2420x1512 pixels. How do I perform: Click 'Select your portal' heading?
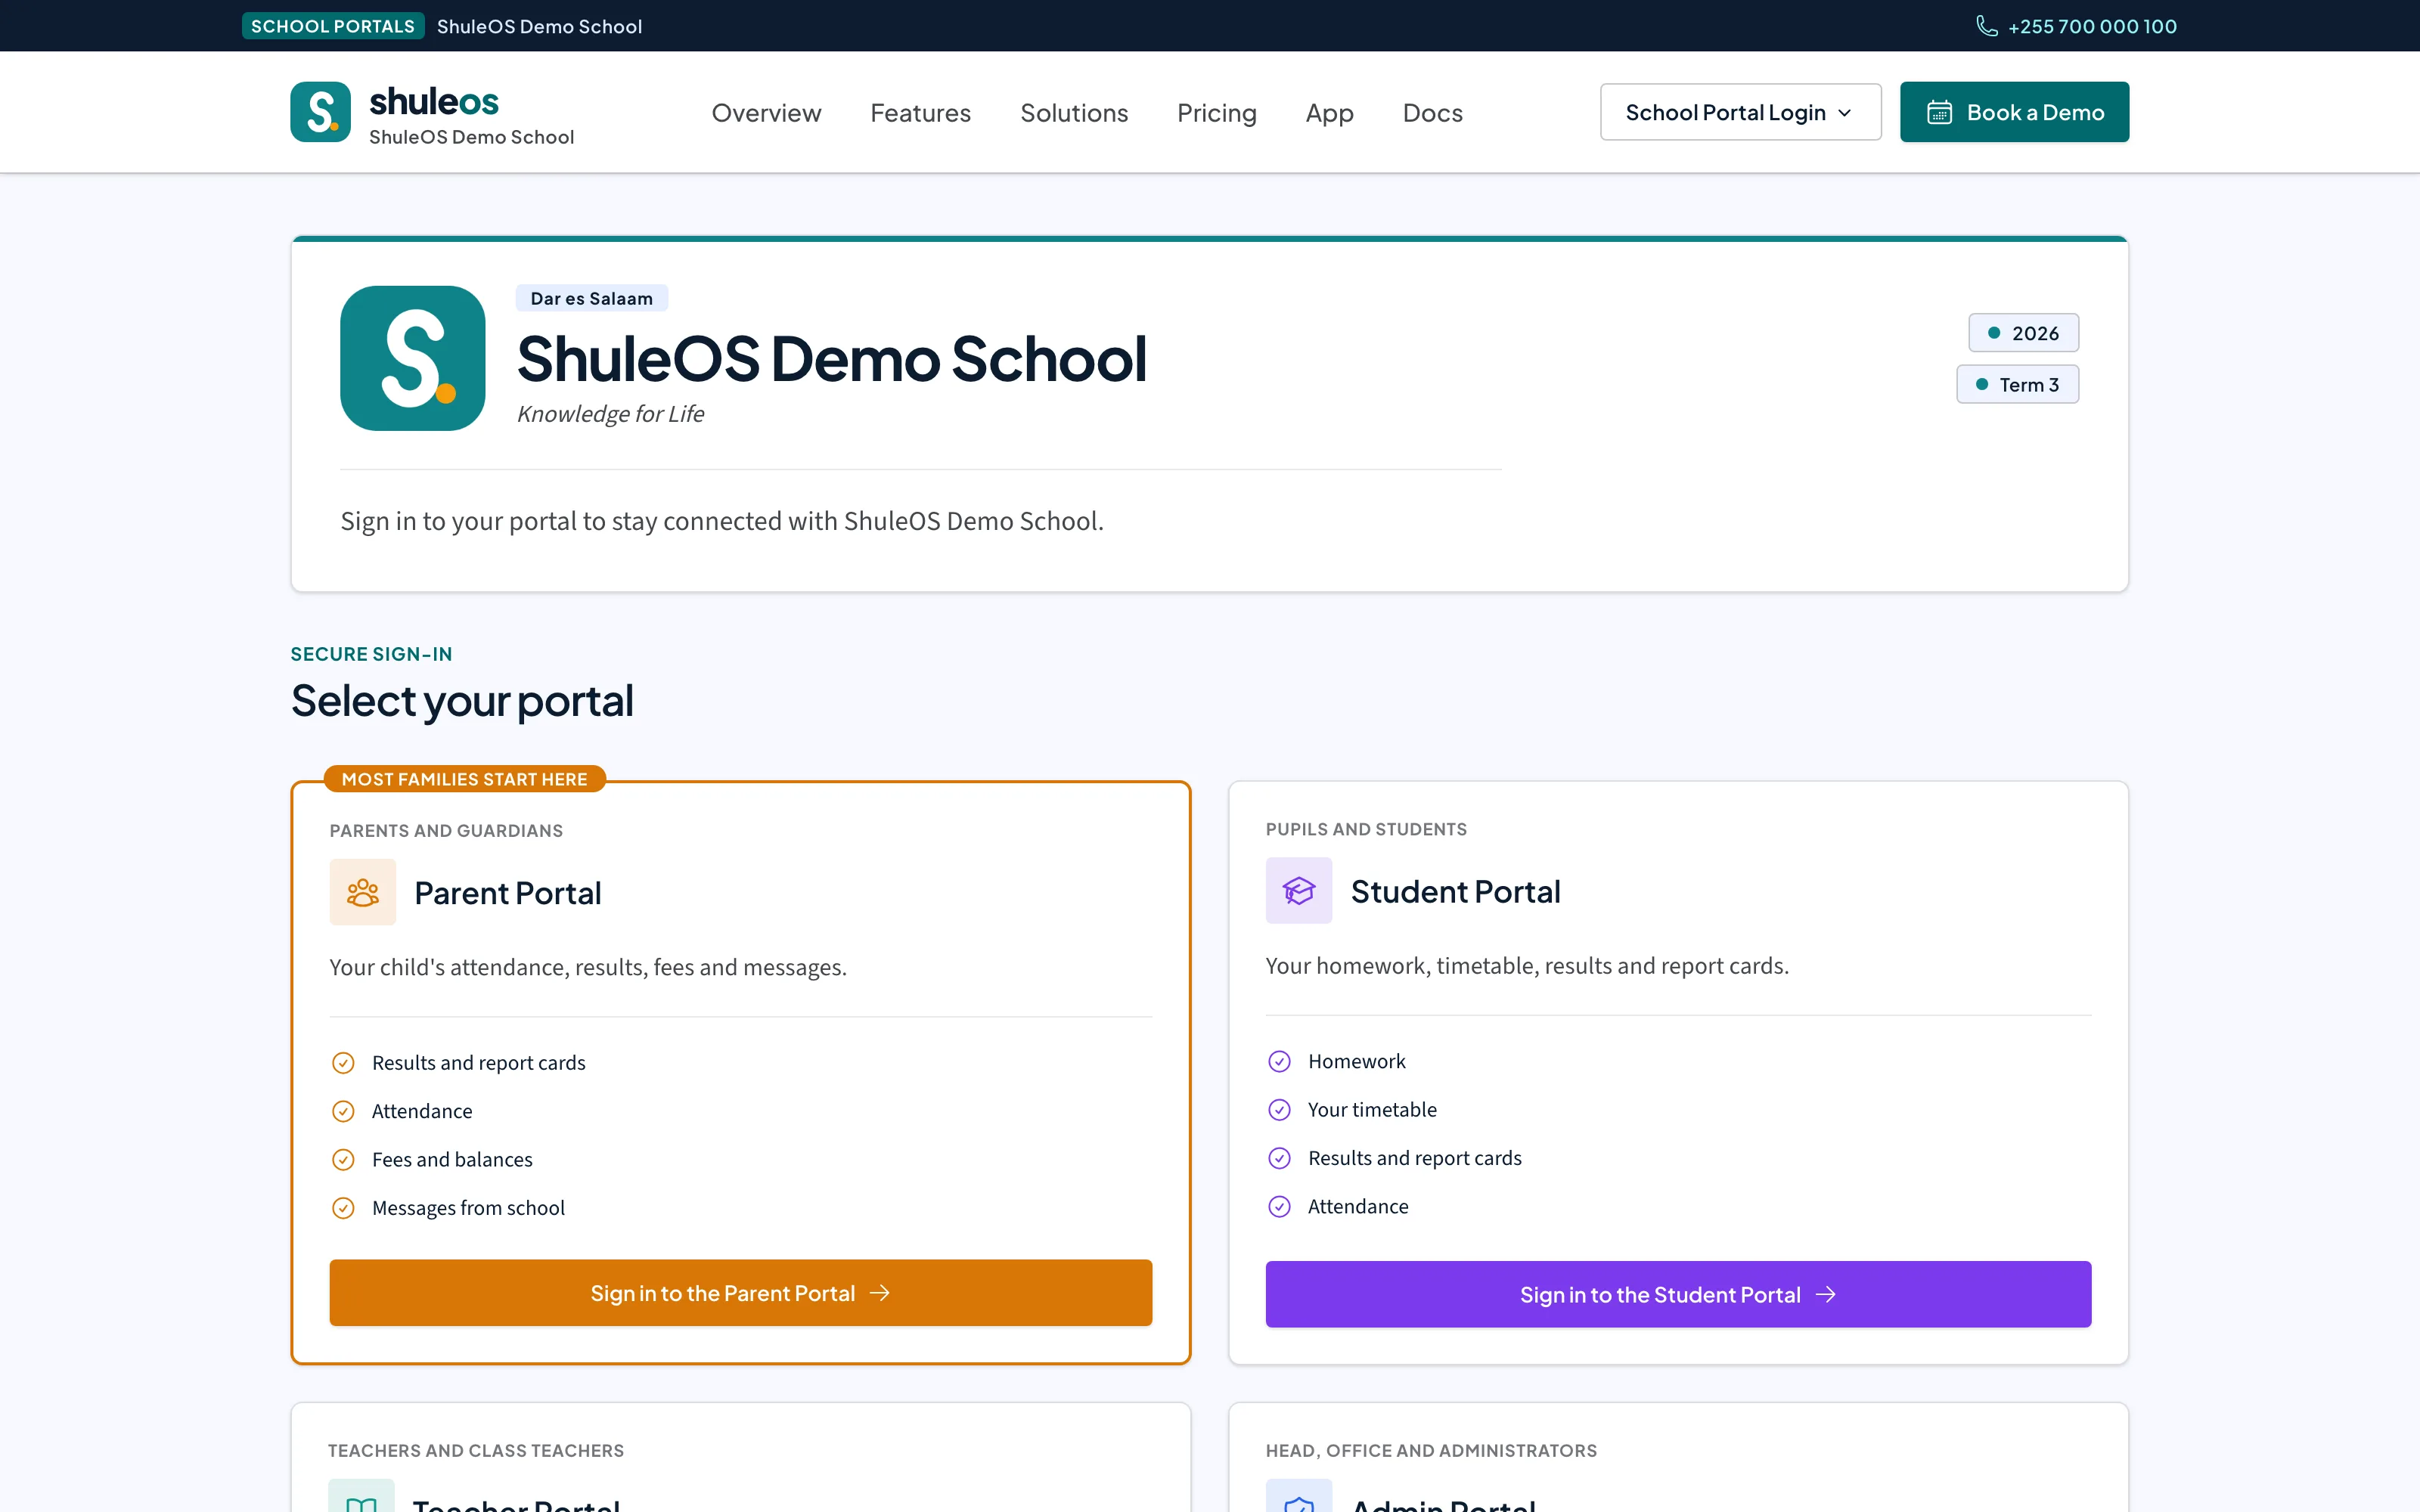click(x=462, y=701)
